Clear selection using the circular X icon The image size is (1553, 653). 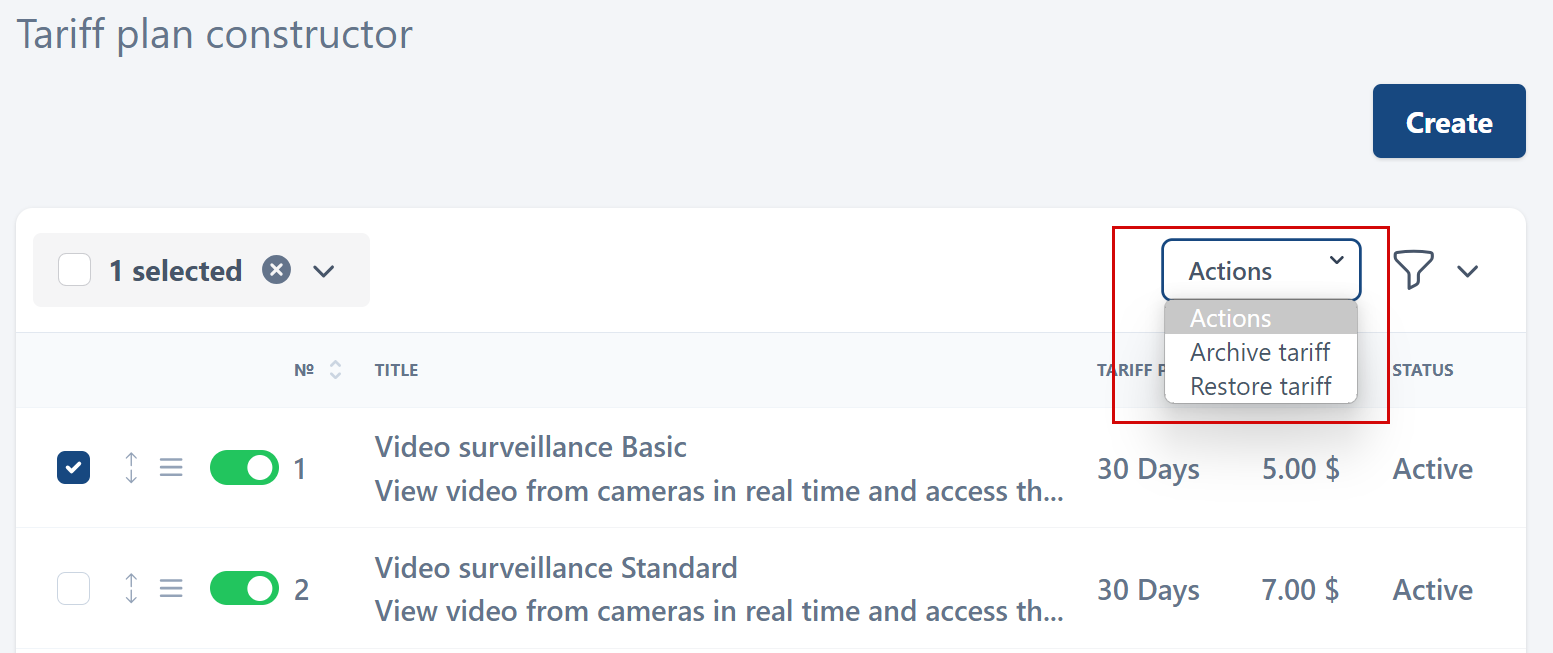pyautogui.click(x=276, y=269)
